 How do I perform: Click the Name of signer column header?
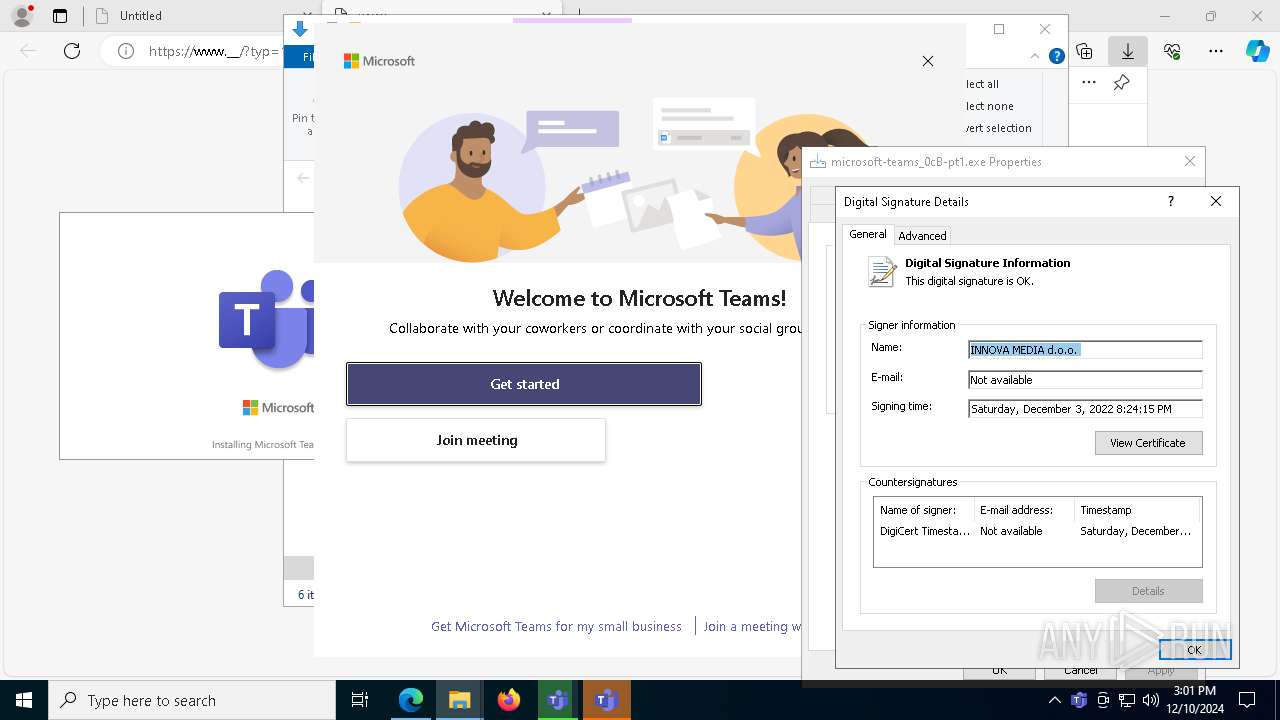(923, 510)
